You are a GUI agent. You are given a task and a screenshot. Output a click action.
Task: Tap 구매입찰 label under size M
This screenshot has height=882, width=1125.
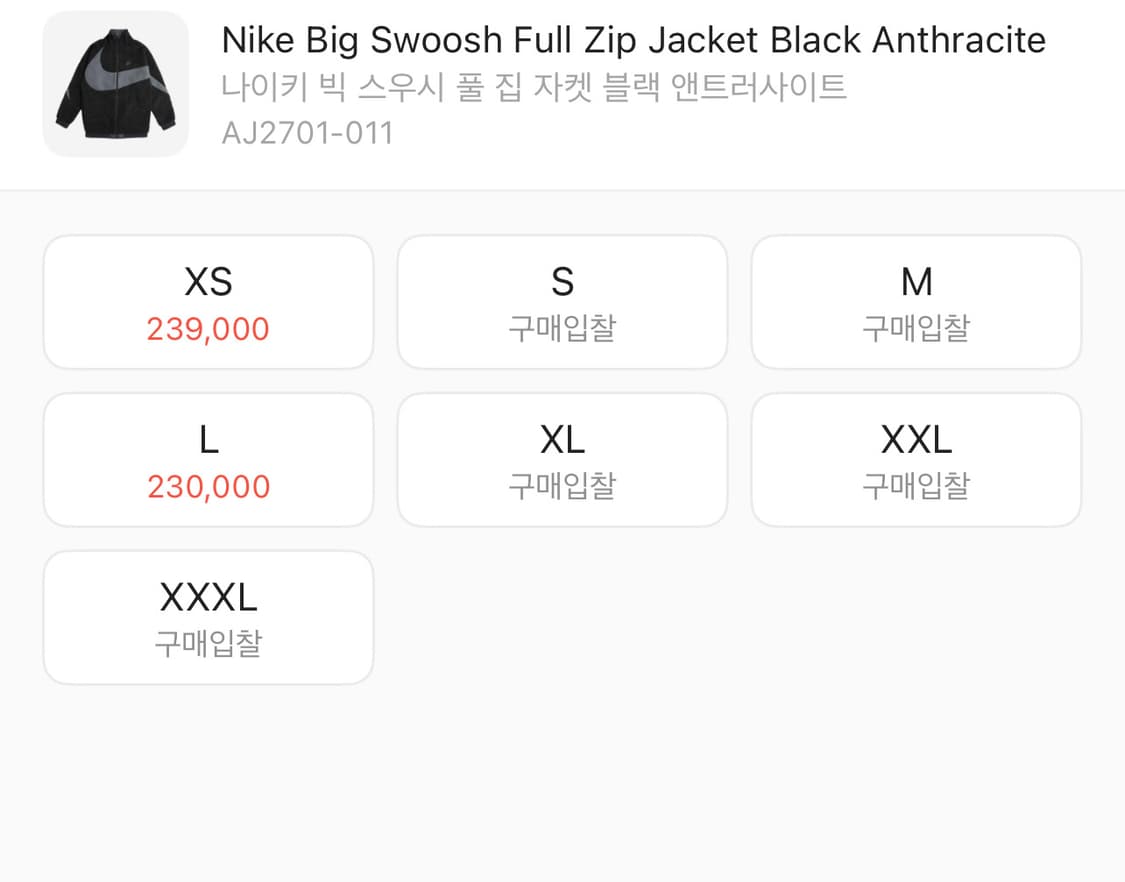[x=916, y=329]
